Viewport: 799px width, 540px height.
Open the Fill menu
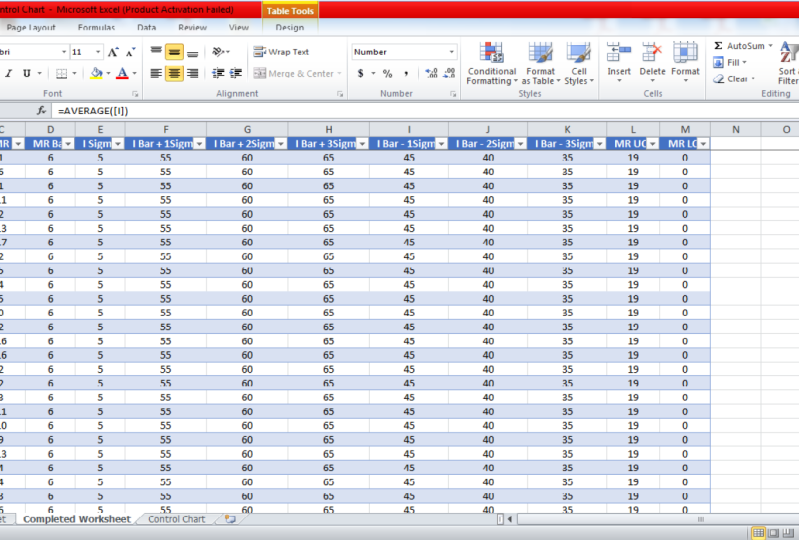click(x=730, y=62)
